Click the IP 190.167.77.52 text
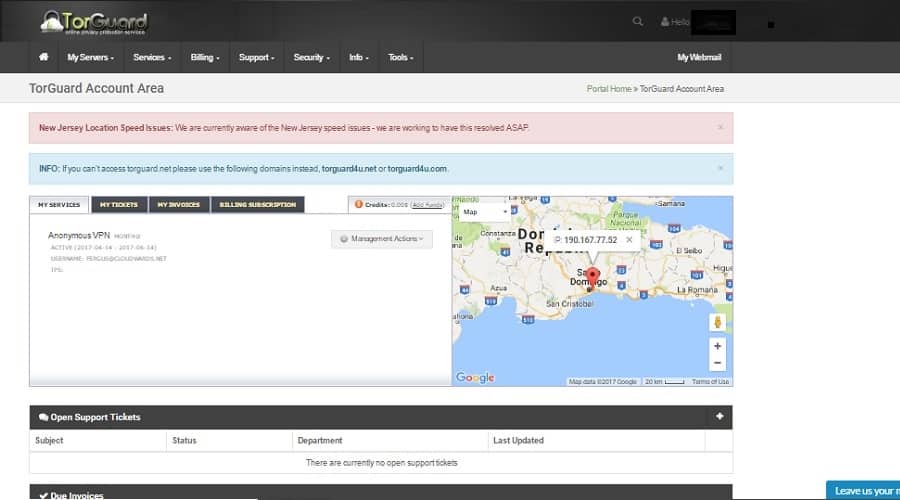Image resolution: width=900 pixels, height=500 pixels. click(x=585, y=240)
